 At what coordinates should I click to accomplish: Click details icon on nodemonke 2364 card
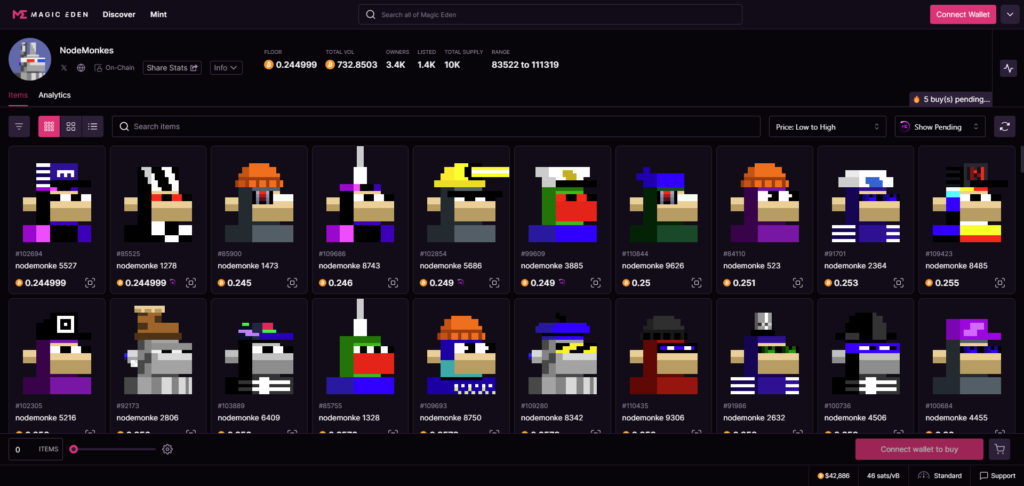[899, 283]
